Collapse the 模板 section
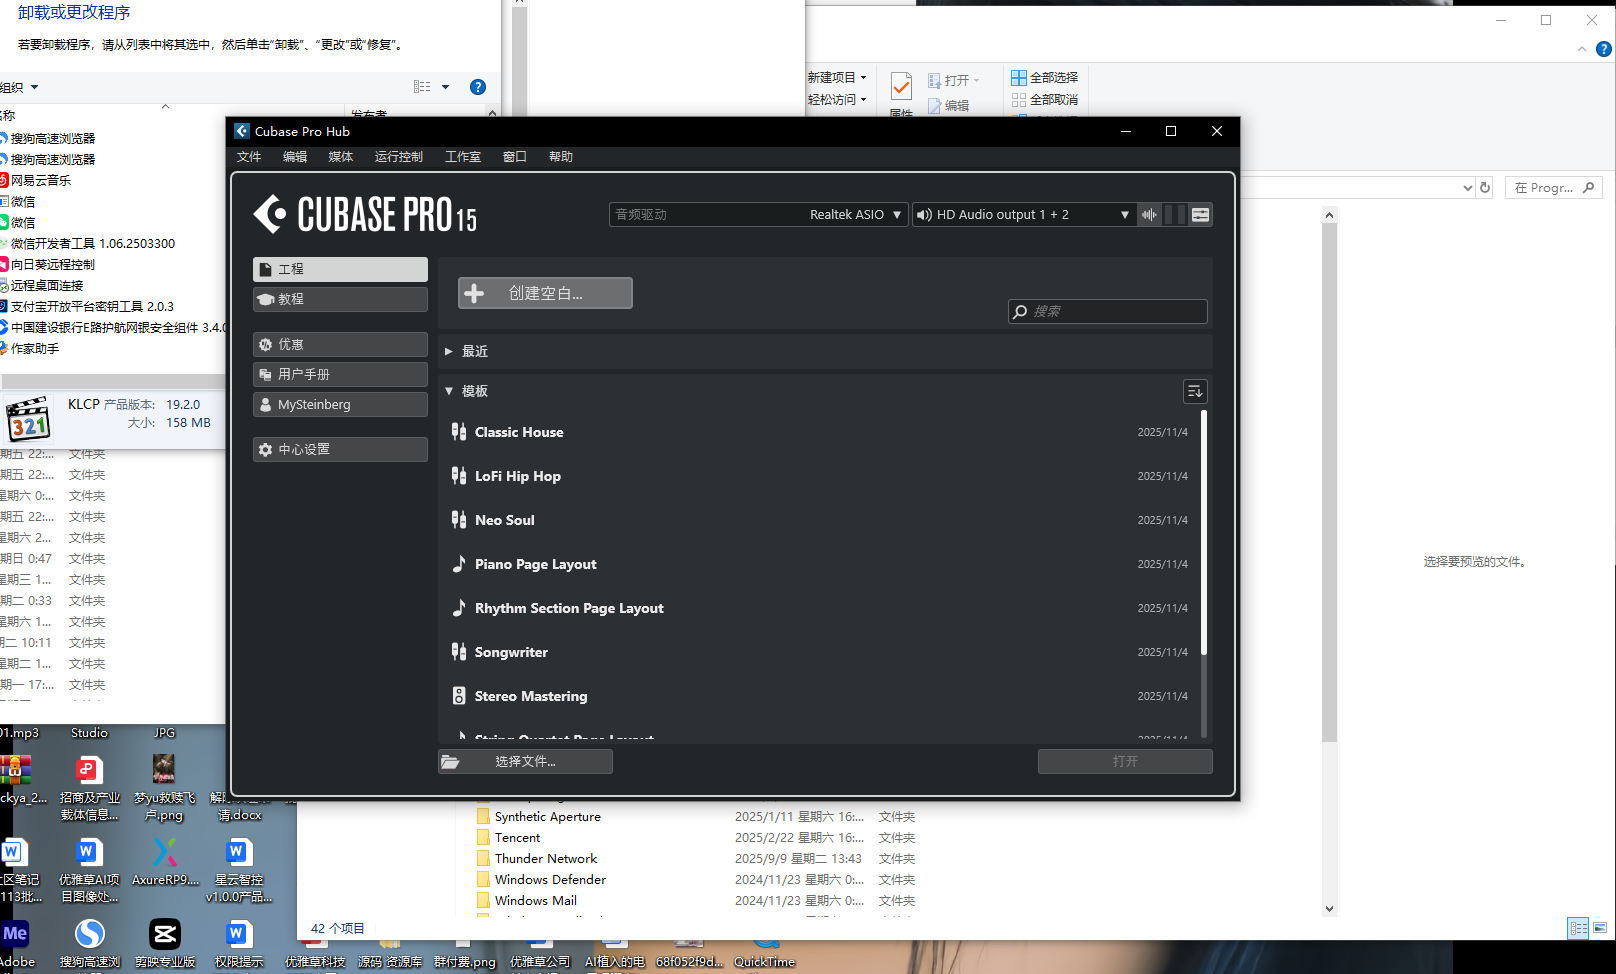This screenshot has width=1616, height=974. coord(449,391)
